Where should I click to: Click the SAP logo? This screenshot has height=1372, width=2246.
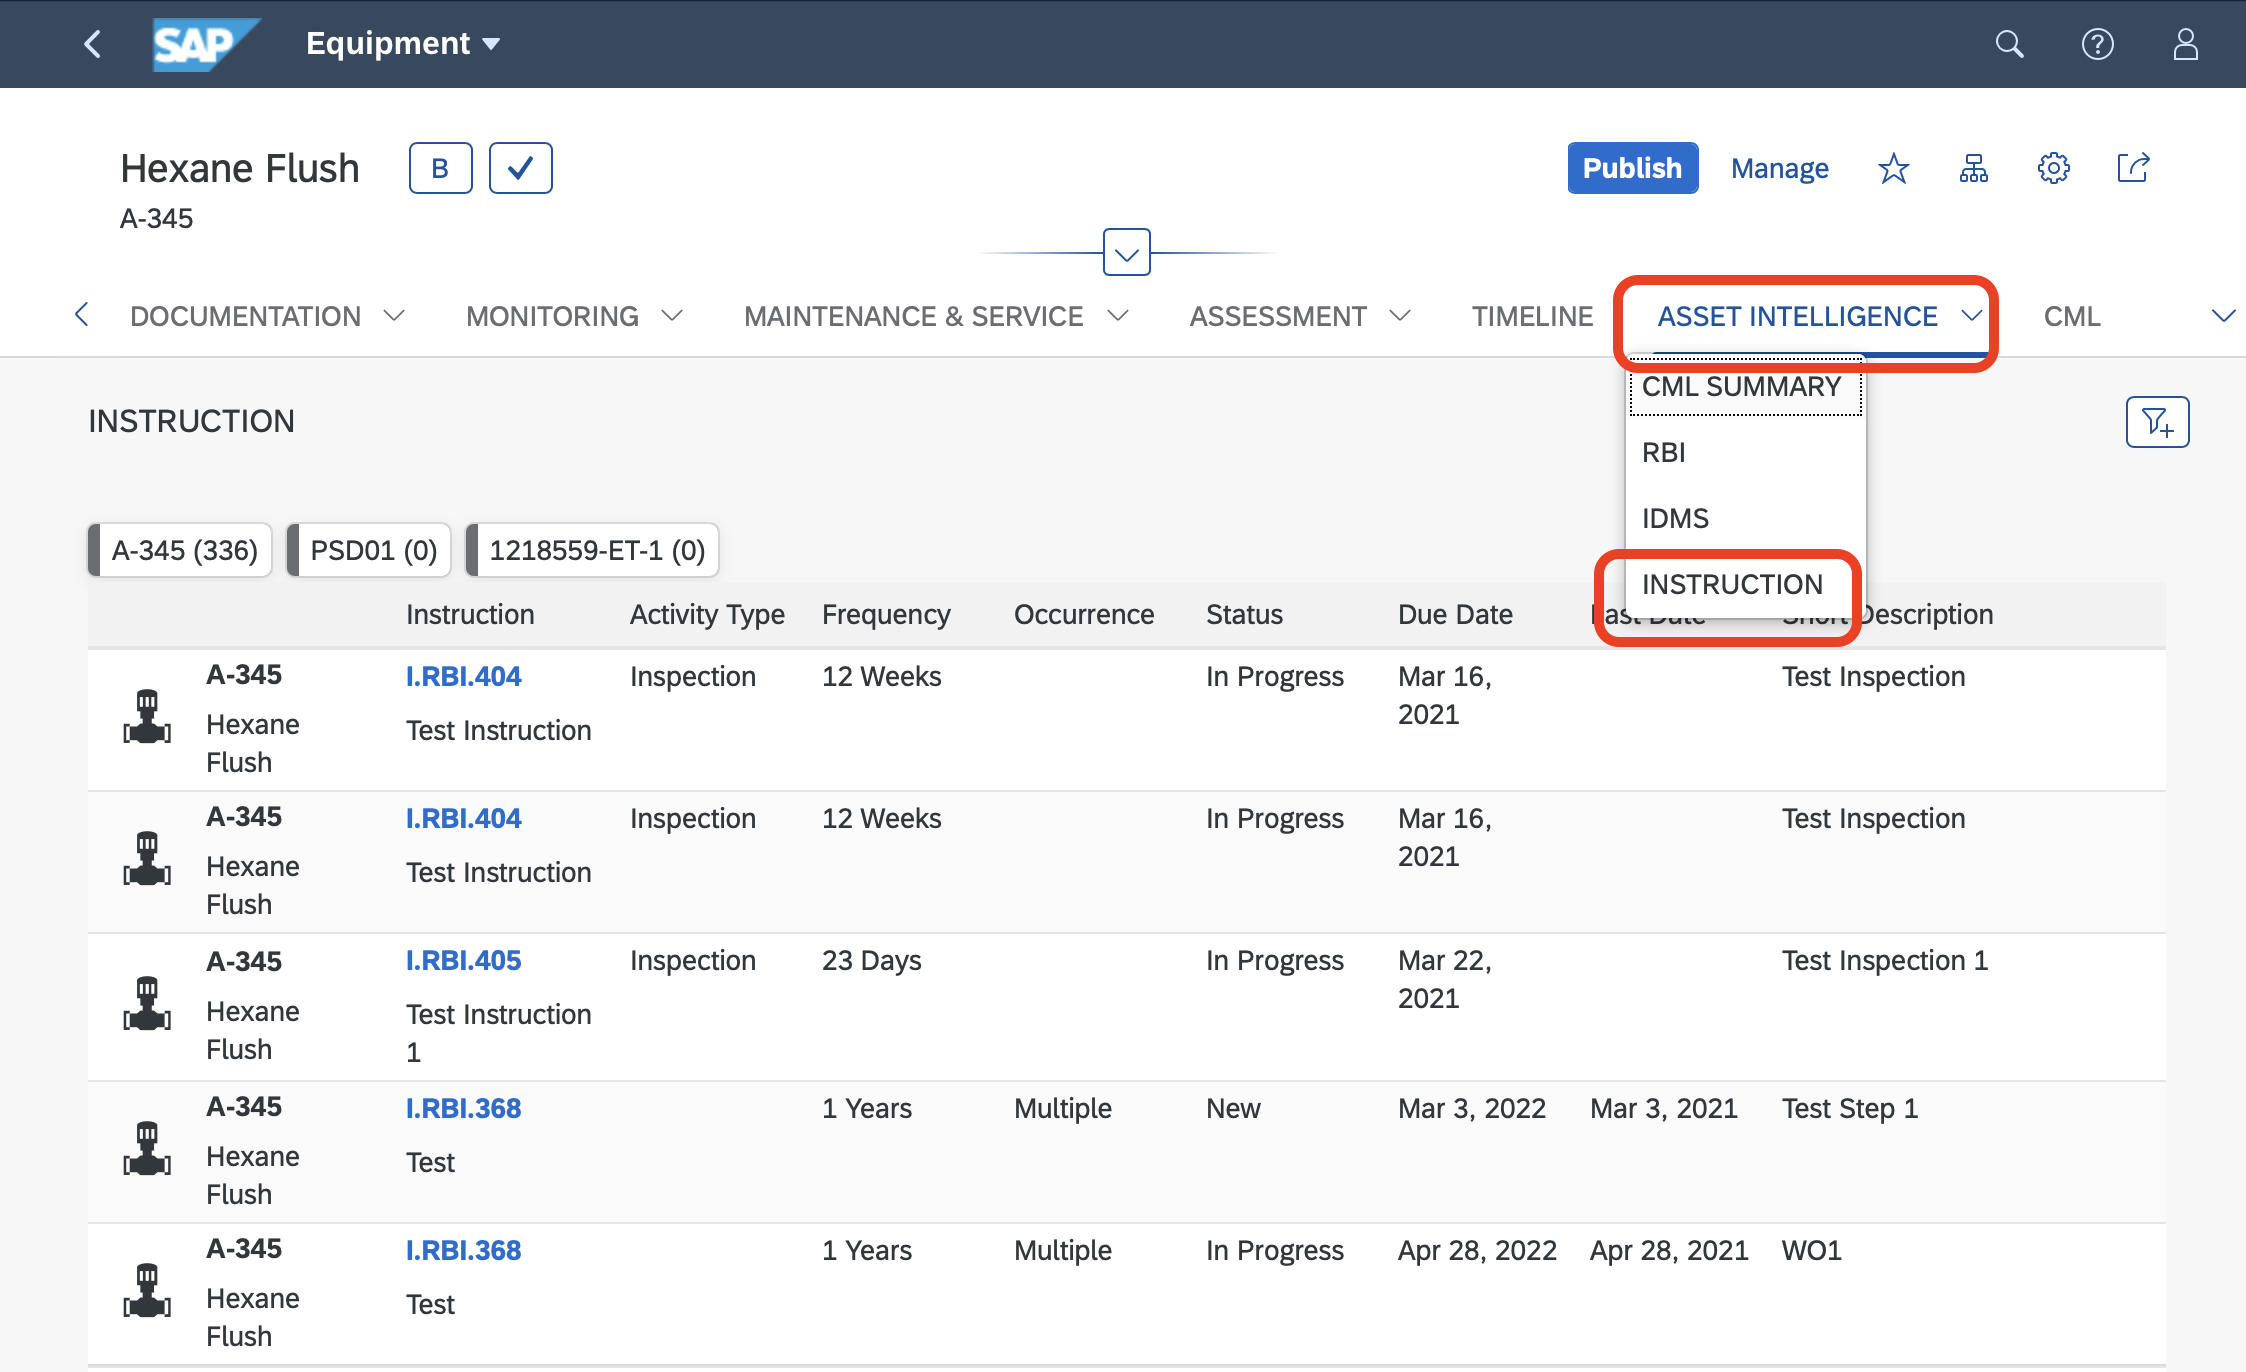[205, 44]
